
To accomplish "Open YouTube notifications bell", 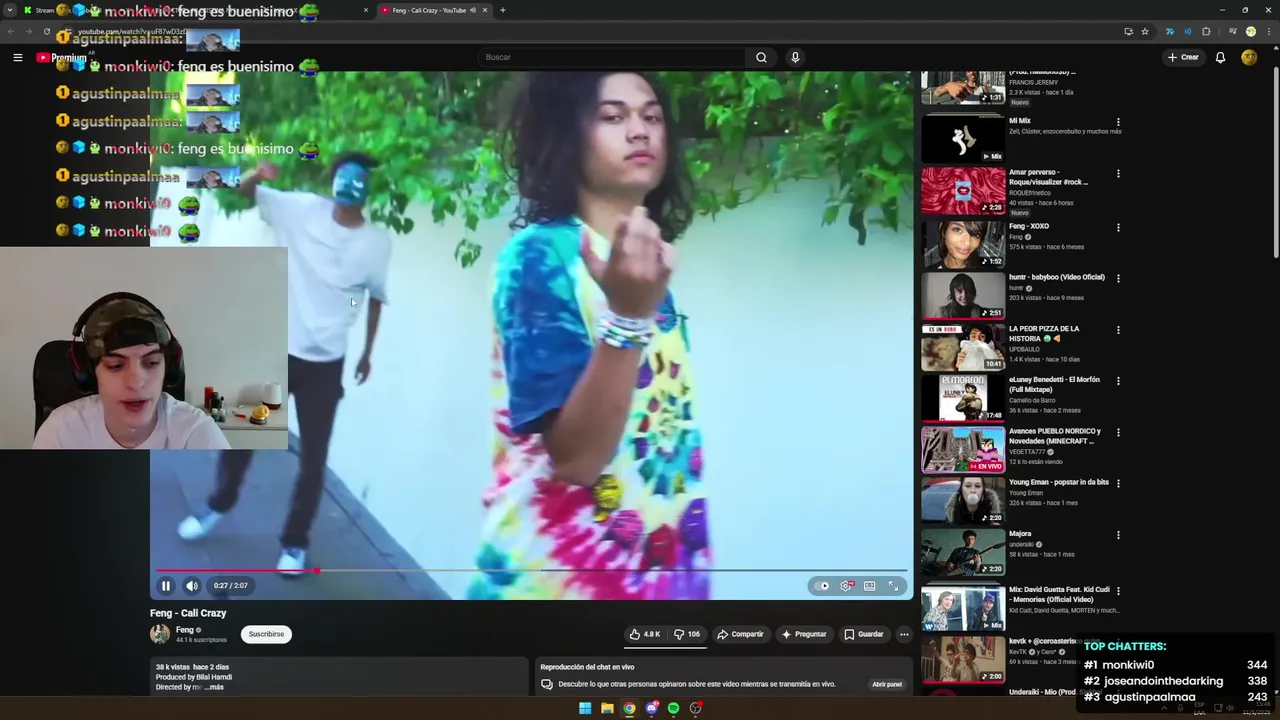I will [x=1220, y=57].
